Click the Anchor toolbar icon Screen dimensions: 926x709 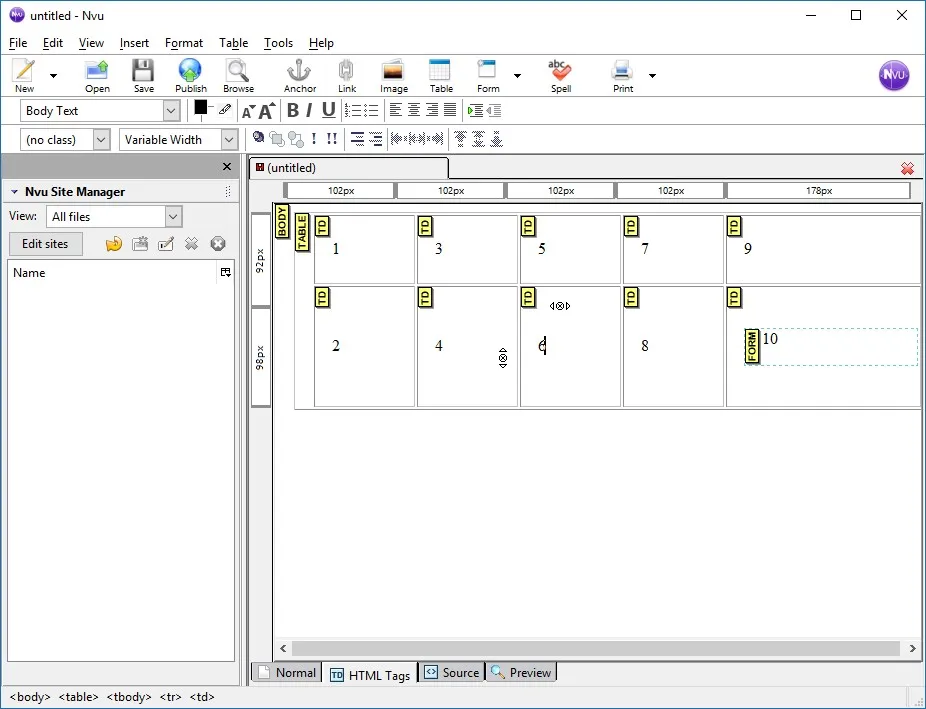coord(299,76)
